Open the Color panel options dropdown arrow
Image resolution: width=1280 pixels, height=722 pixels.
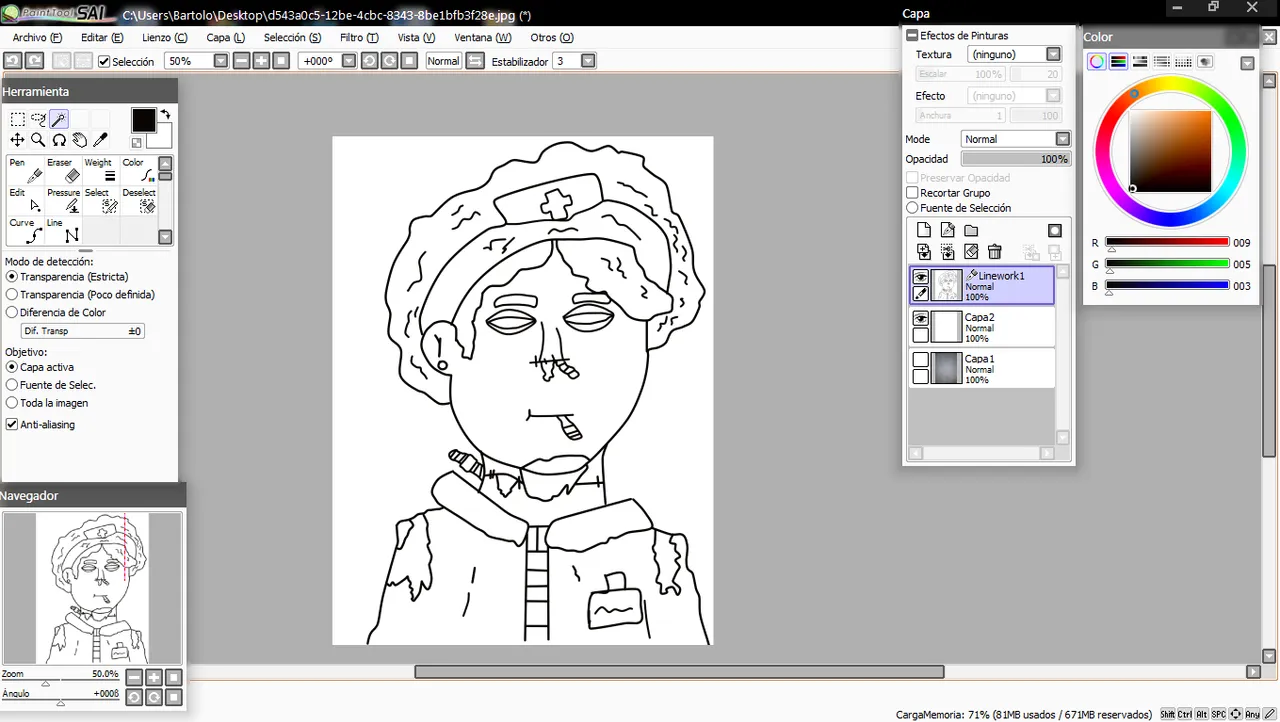tap(1247, 63)
